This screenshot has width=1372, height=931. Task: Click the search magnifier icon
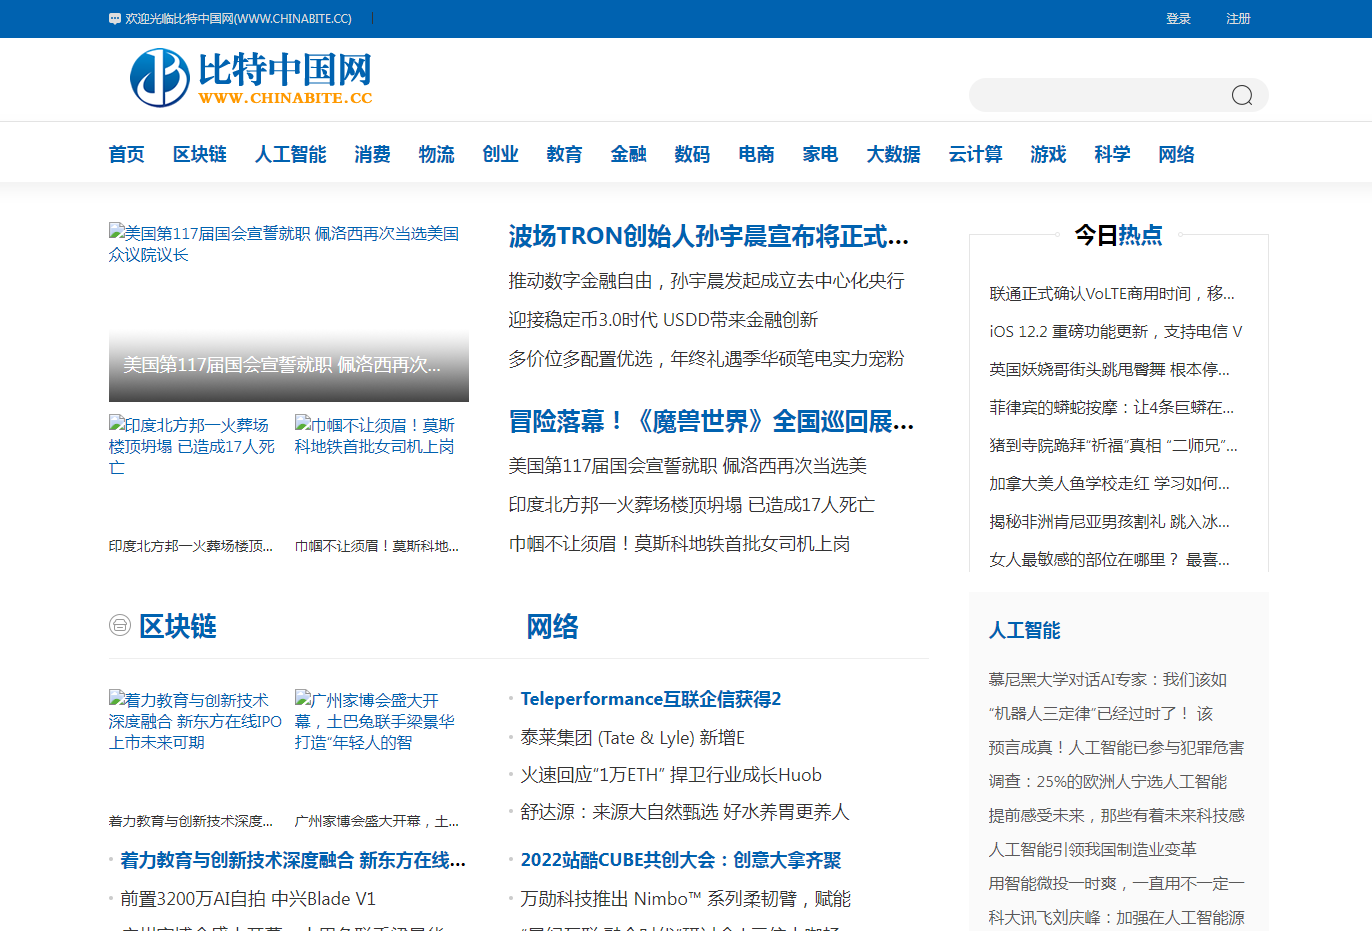(1242, 95)
